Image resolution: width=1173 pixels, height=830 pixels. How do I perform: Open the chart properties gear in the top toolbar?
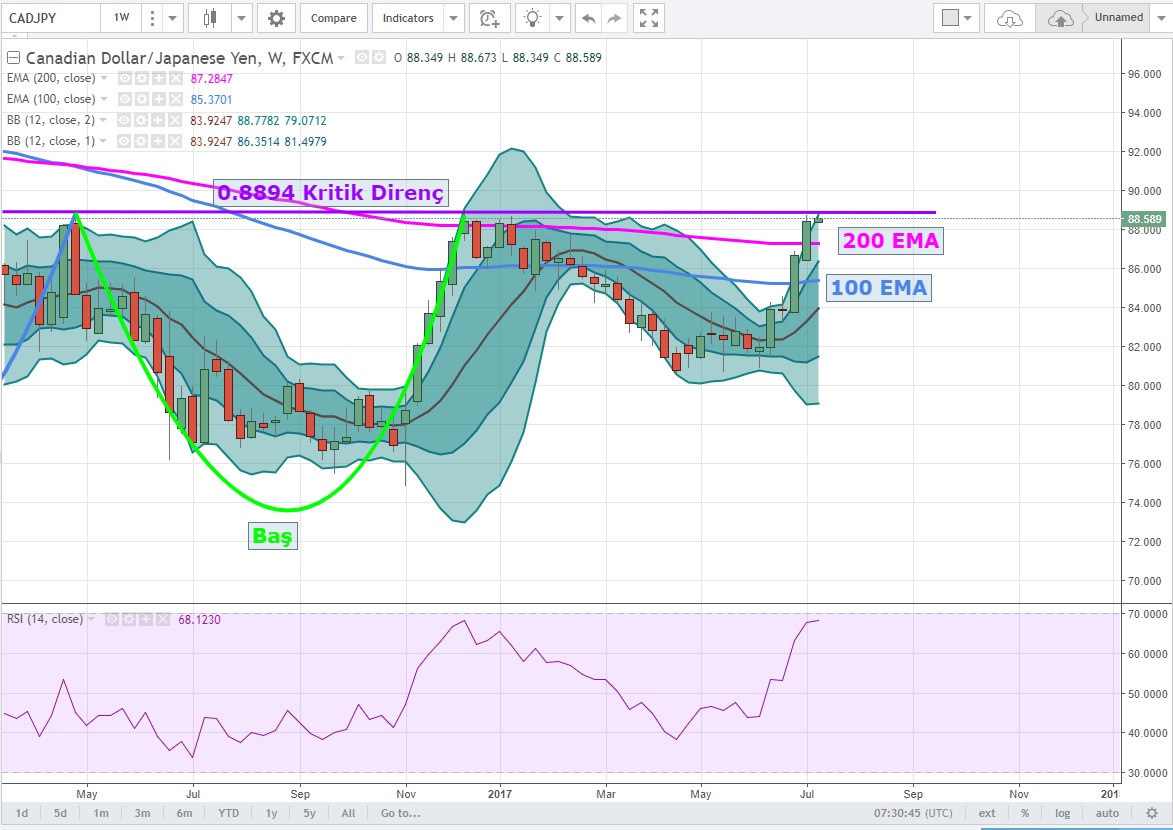(x=276, y=18)
